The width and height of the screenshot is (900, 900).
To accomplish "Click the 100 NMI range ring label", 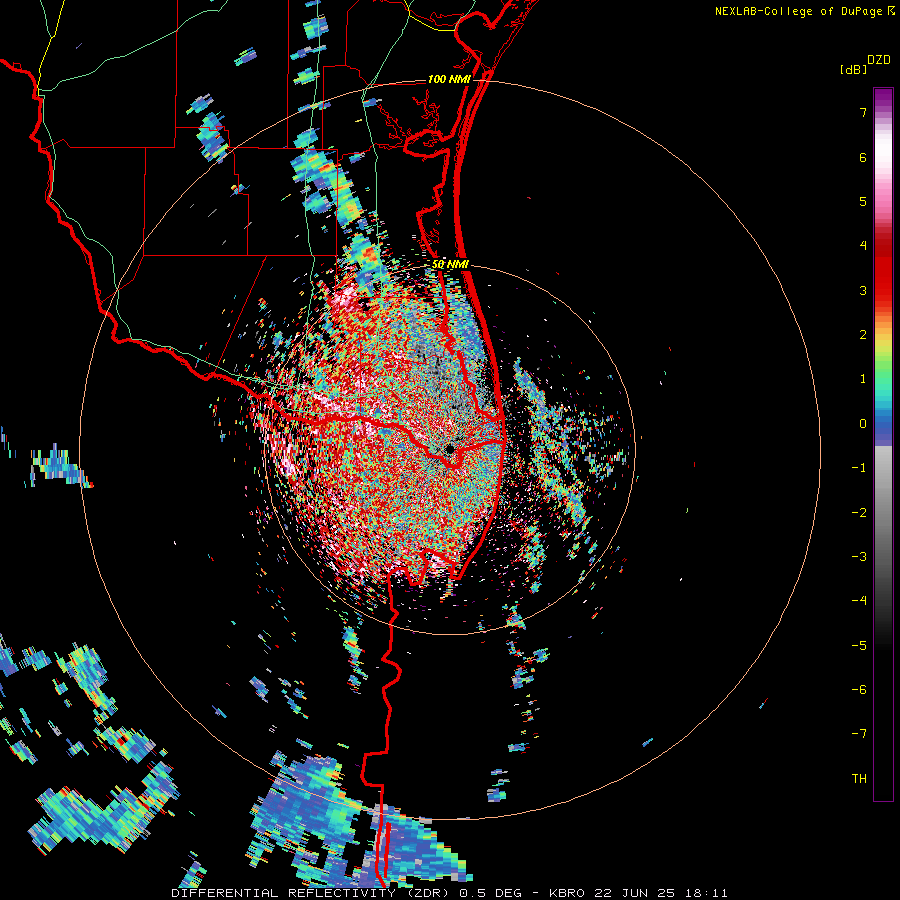I will (x=449, y=79).
